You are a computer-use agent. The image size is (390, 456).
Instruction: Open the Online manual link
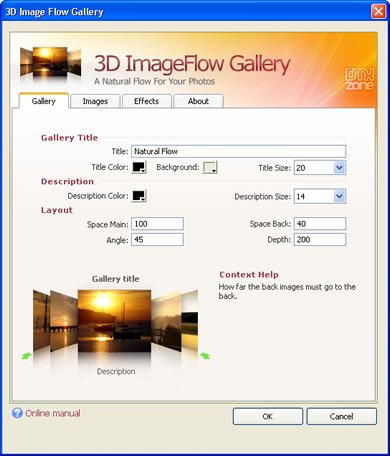coord(53,413)
